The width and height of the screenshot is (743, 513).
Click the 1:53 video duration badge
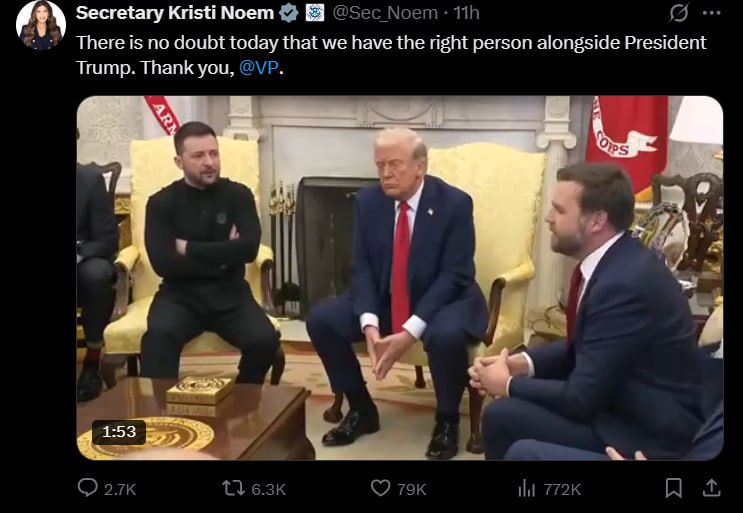pos(119,432)
